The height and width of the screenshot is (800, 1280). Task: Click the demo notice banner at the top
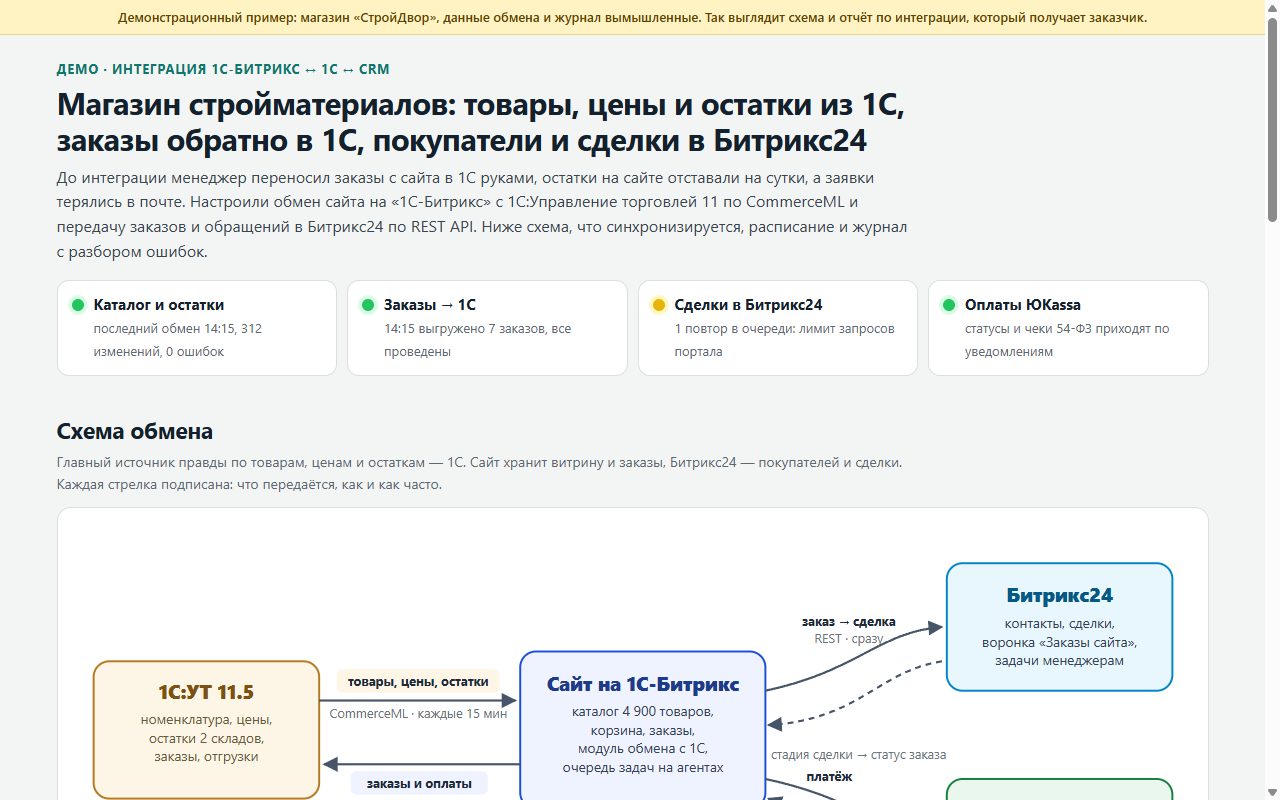pyautogui.click(x=633, y=17)
